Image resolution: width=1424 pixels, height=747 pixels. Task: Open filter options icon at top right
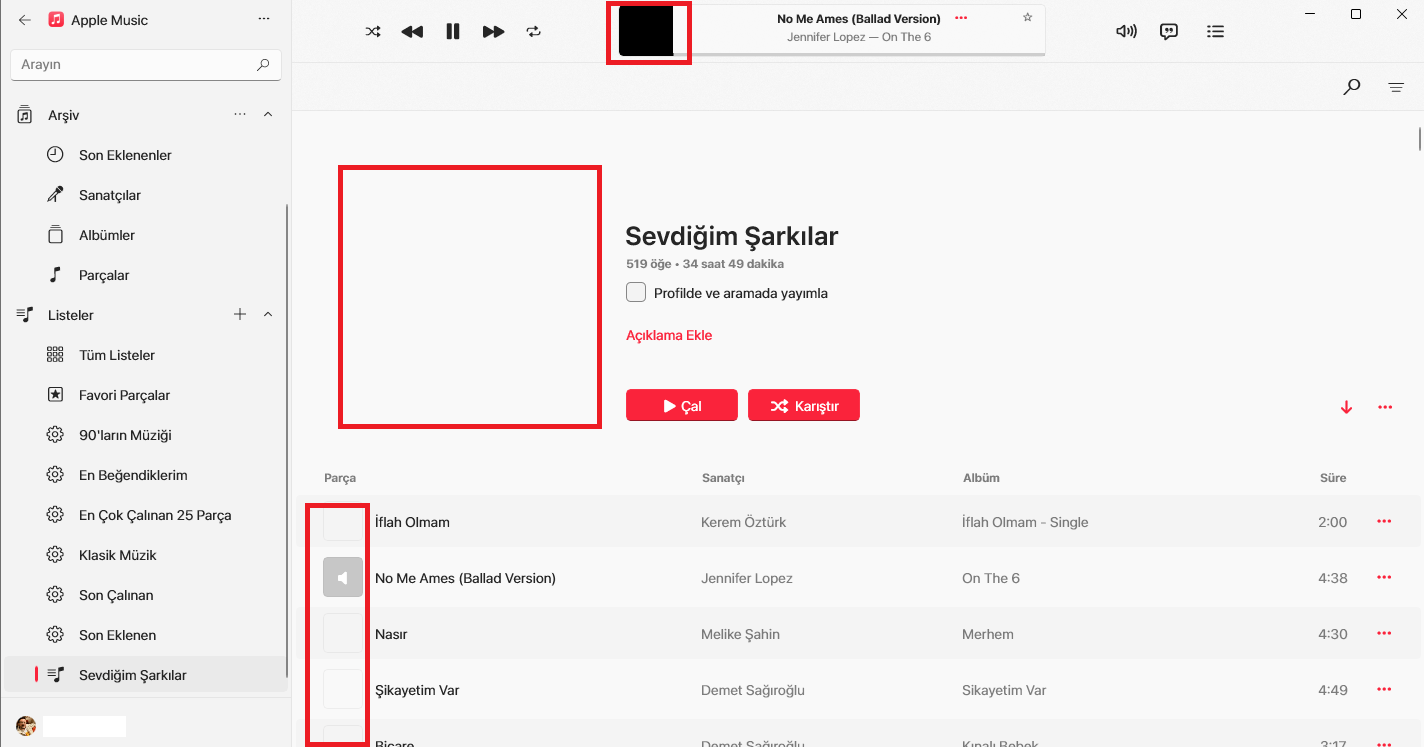1396,87
